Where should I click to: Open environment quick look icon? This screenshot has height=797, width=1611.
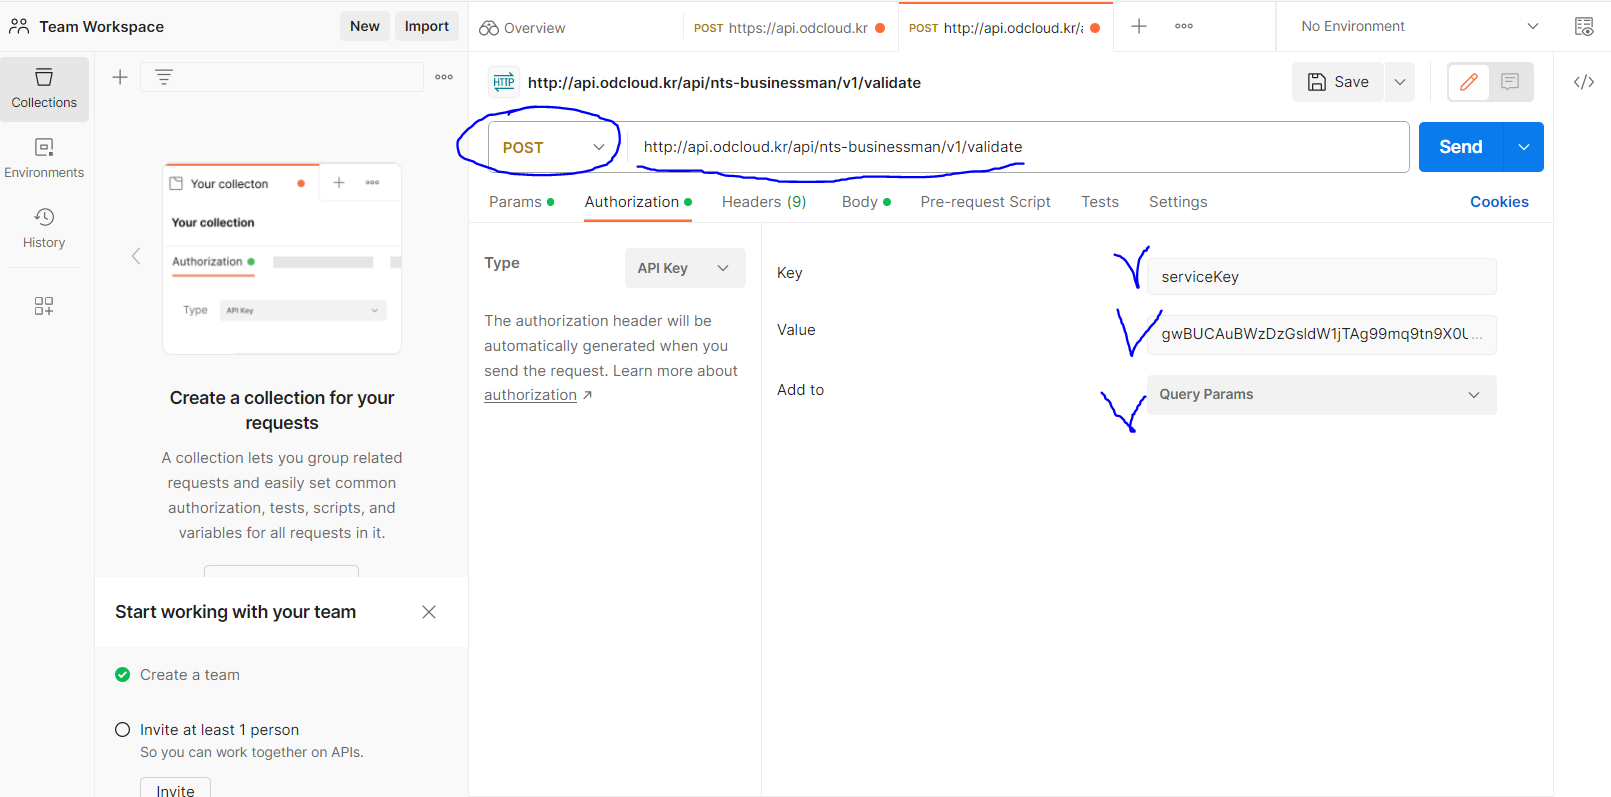pos(1584,26)
